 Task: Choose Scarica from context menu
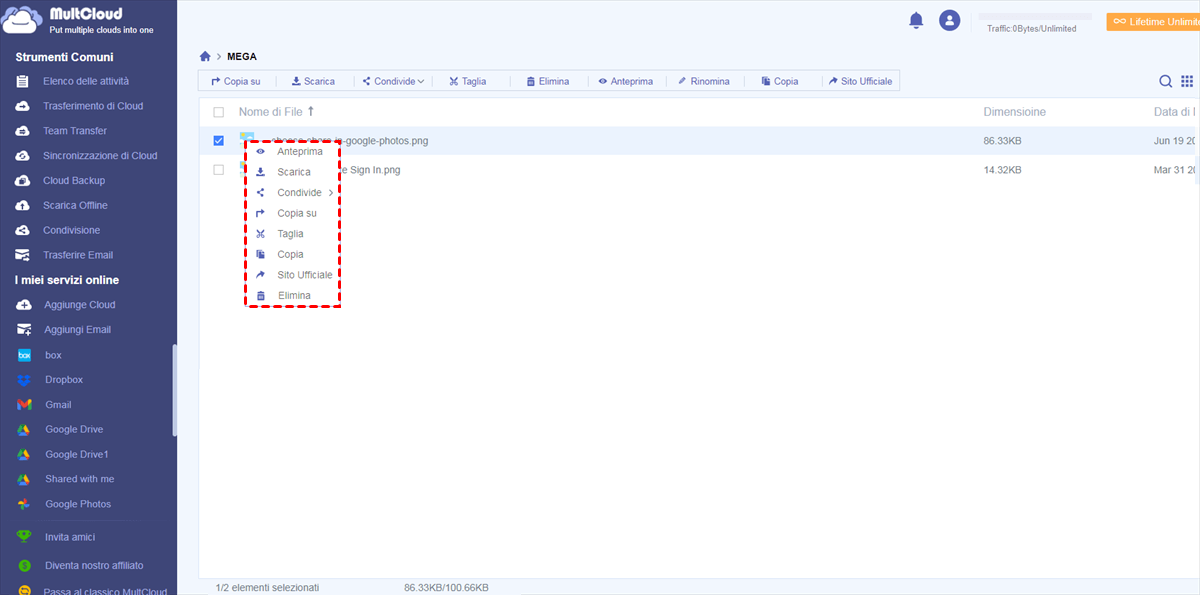292,172
